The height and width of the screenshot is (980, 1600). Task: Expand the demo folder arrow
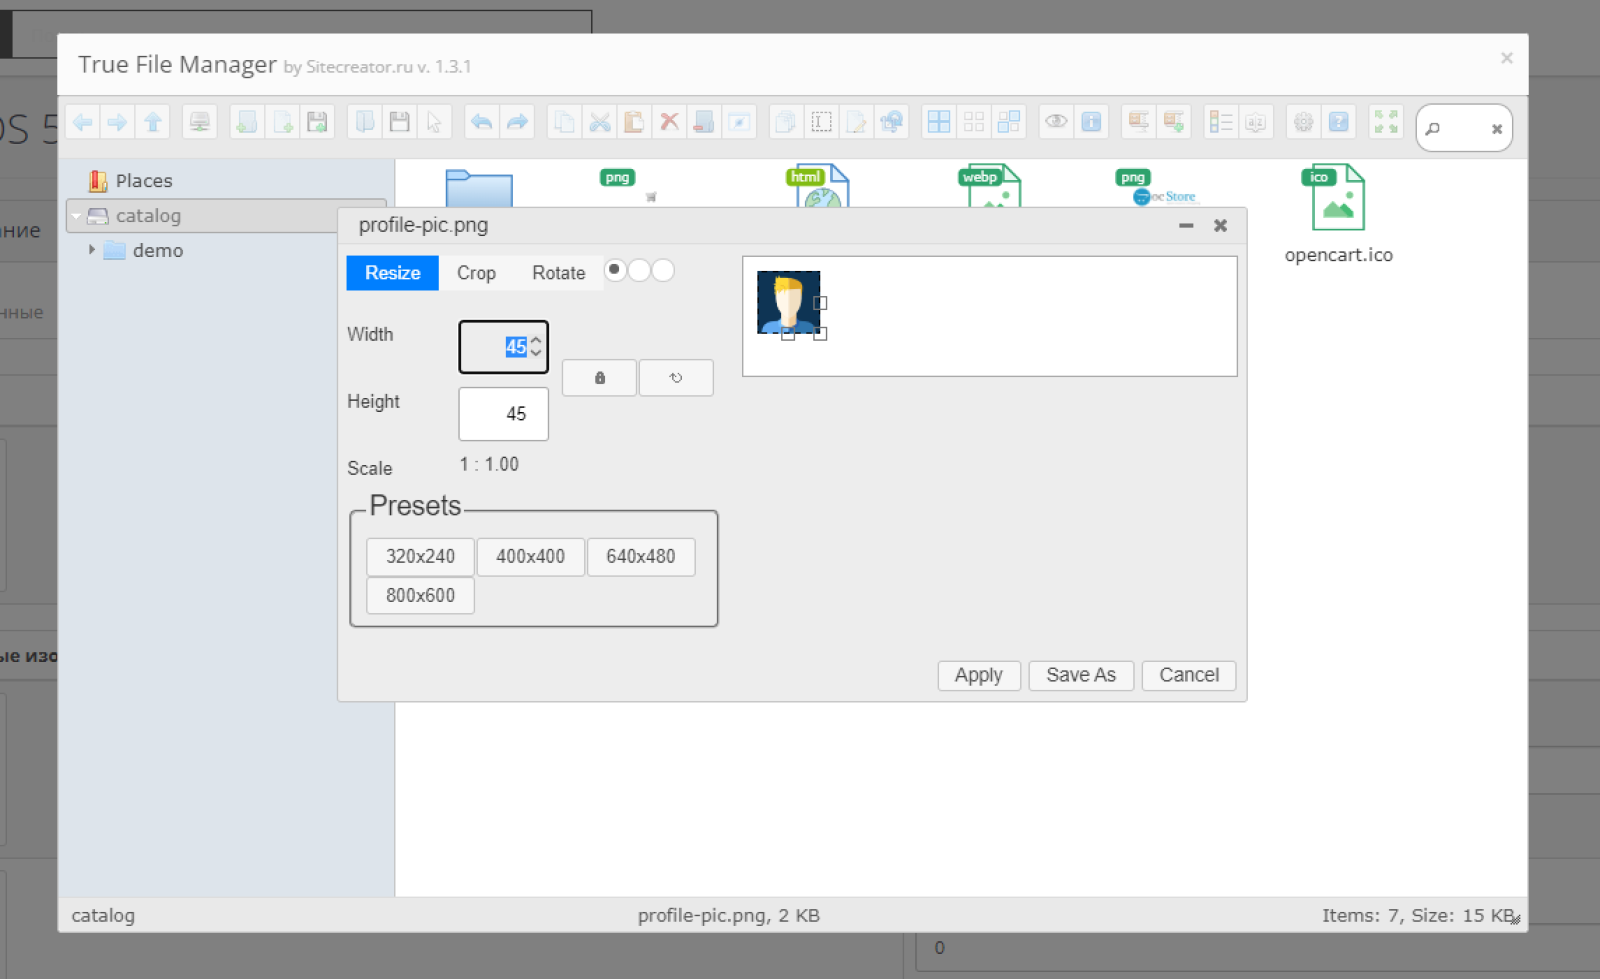point(92,250)
